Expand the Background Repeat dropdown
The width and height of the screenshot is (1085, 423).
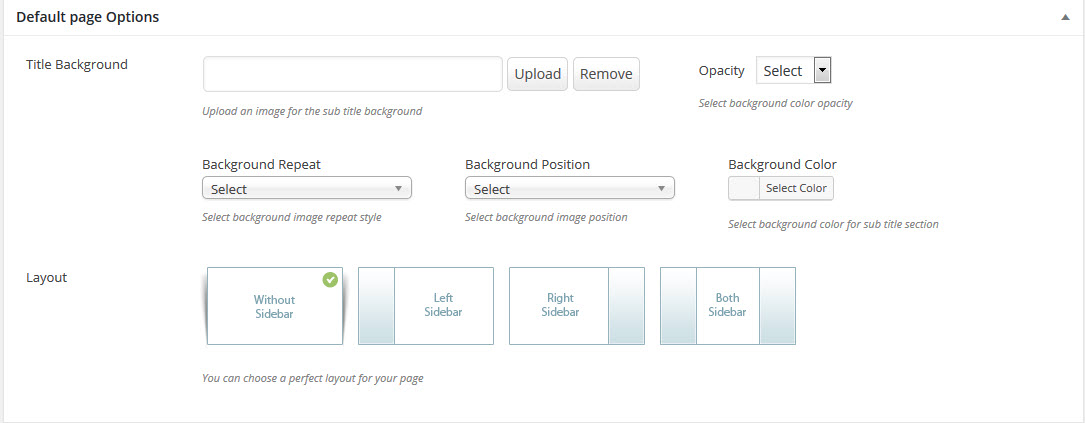(306, 188)
